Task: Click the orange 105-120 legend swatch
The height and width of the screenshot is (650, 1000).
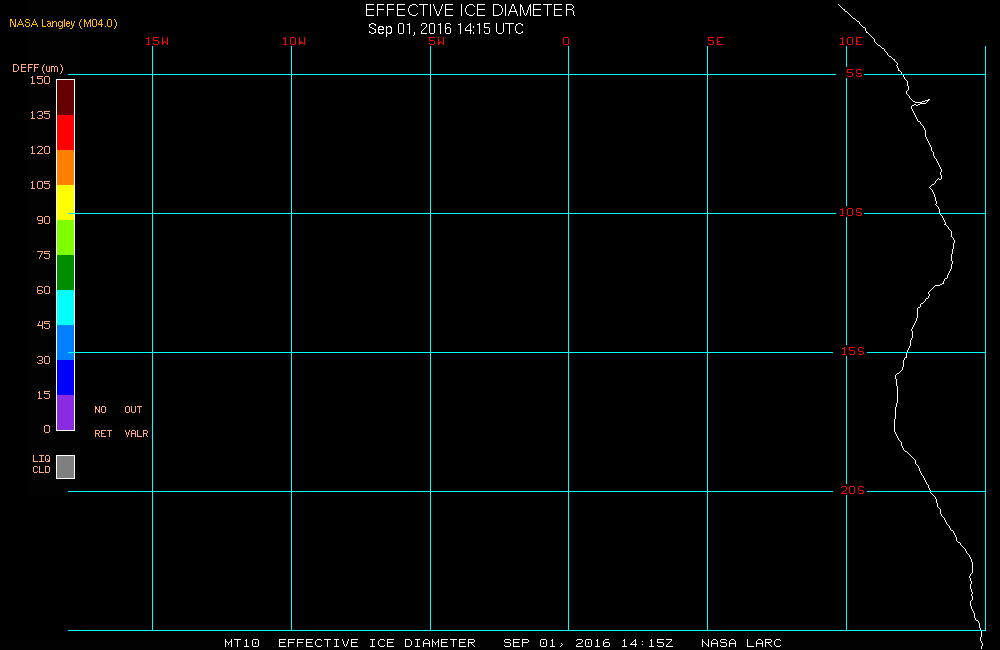Action: [66, 168]
